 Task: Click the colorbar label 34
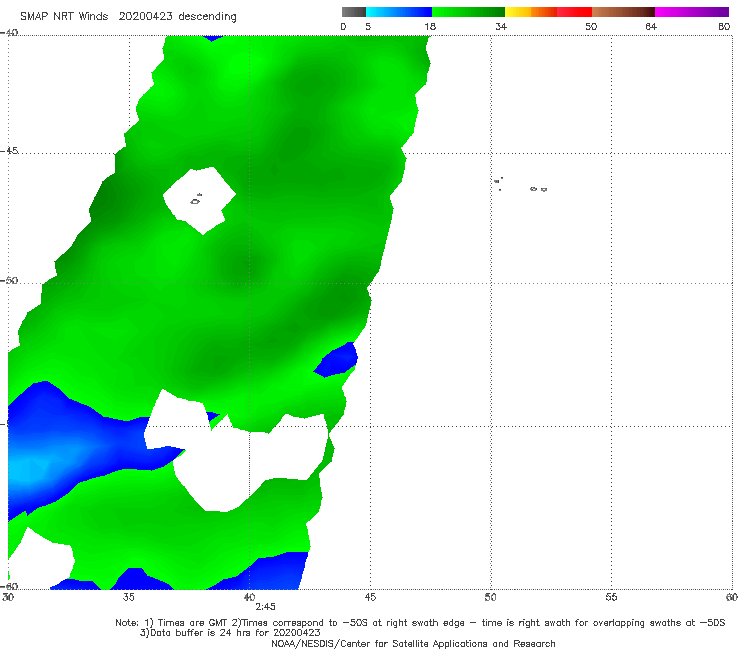pos(501,26)
